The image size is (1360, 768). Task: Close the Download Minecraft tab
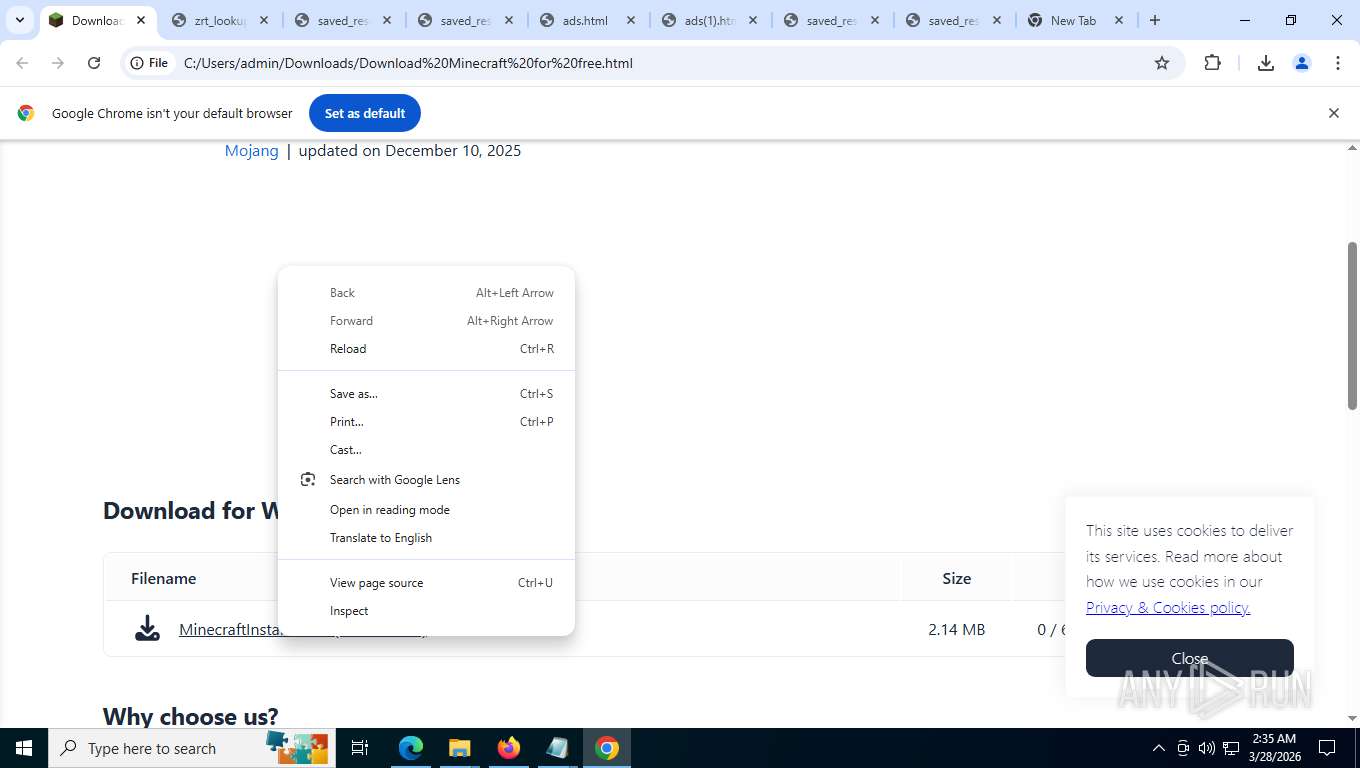coord(141,20)
